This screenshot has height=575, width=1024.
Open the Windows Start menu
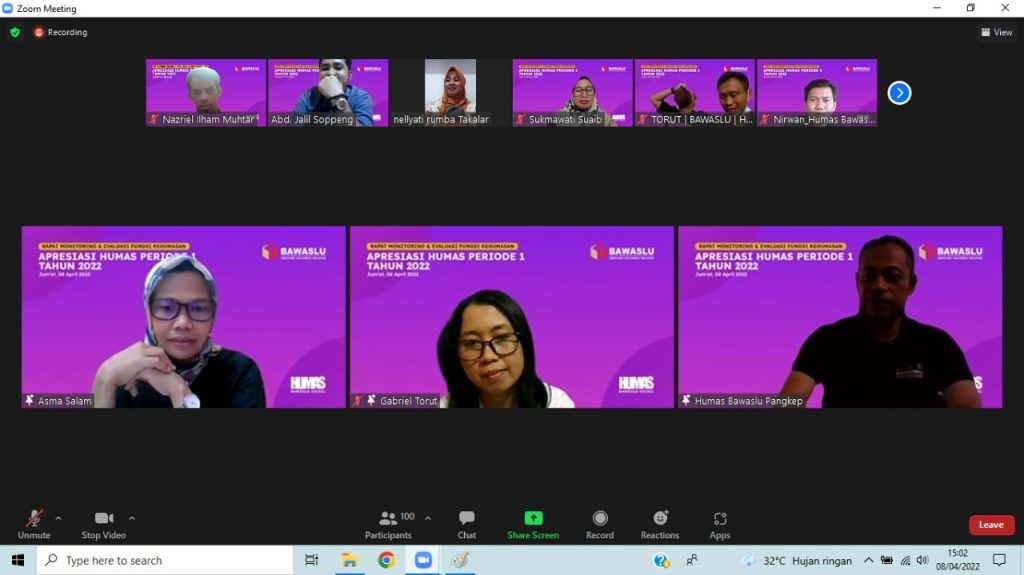pos(18,560)
